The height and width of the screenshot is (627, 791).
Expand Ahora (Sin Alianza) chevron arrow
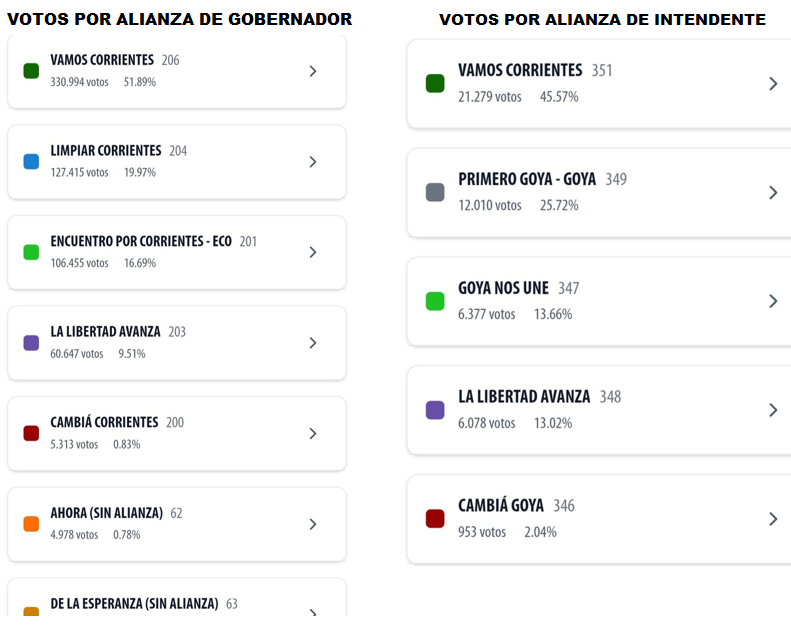coord(313,524)
